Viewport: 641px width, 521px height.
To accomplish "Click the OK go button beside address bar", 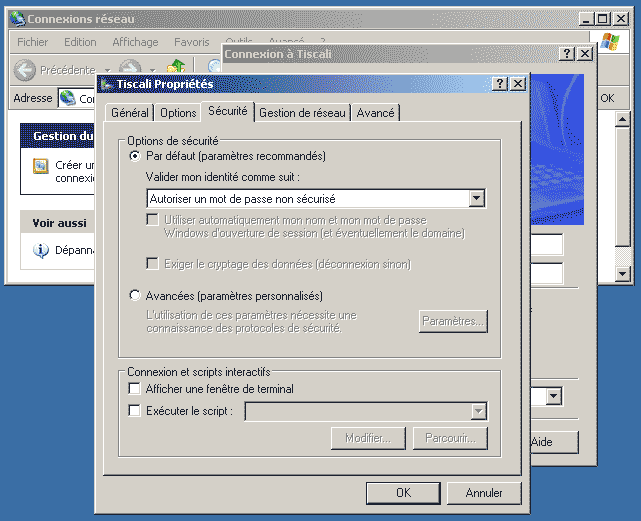I will pos(607,98).
